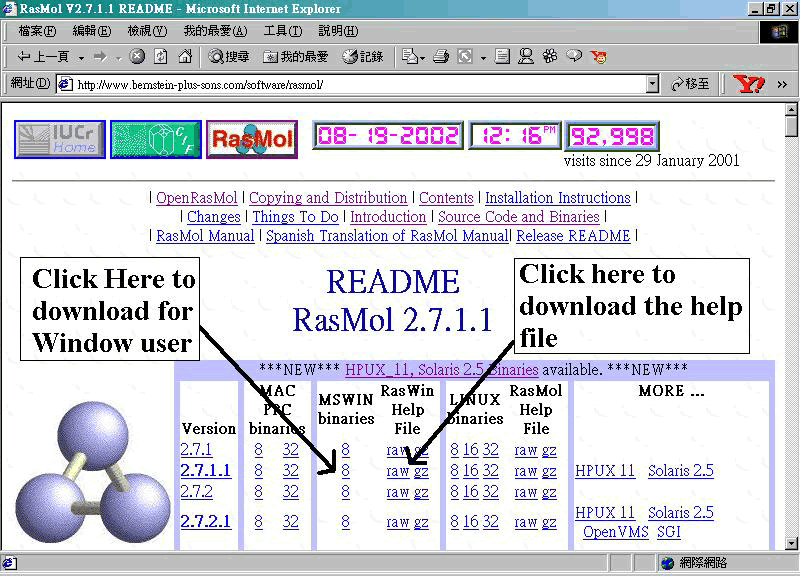Click the Changes link
This screenshot has height=576, width=800.
click(x=213, y=217)
